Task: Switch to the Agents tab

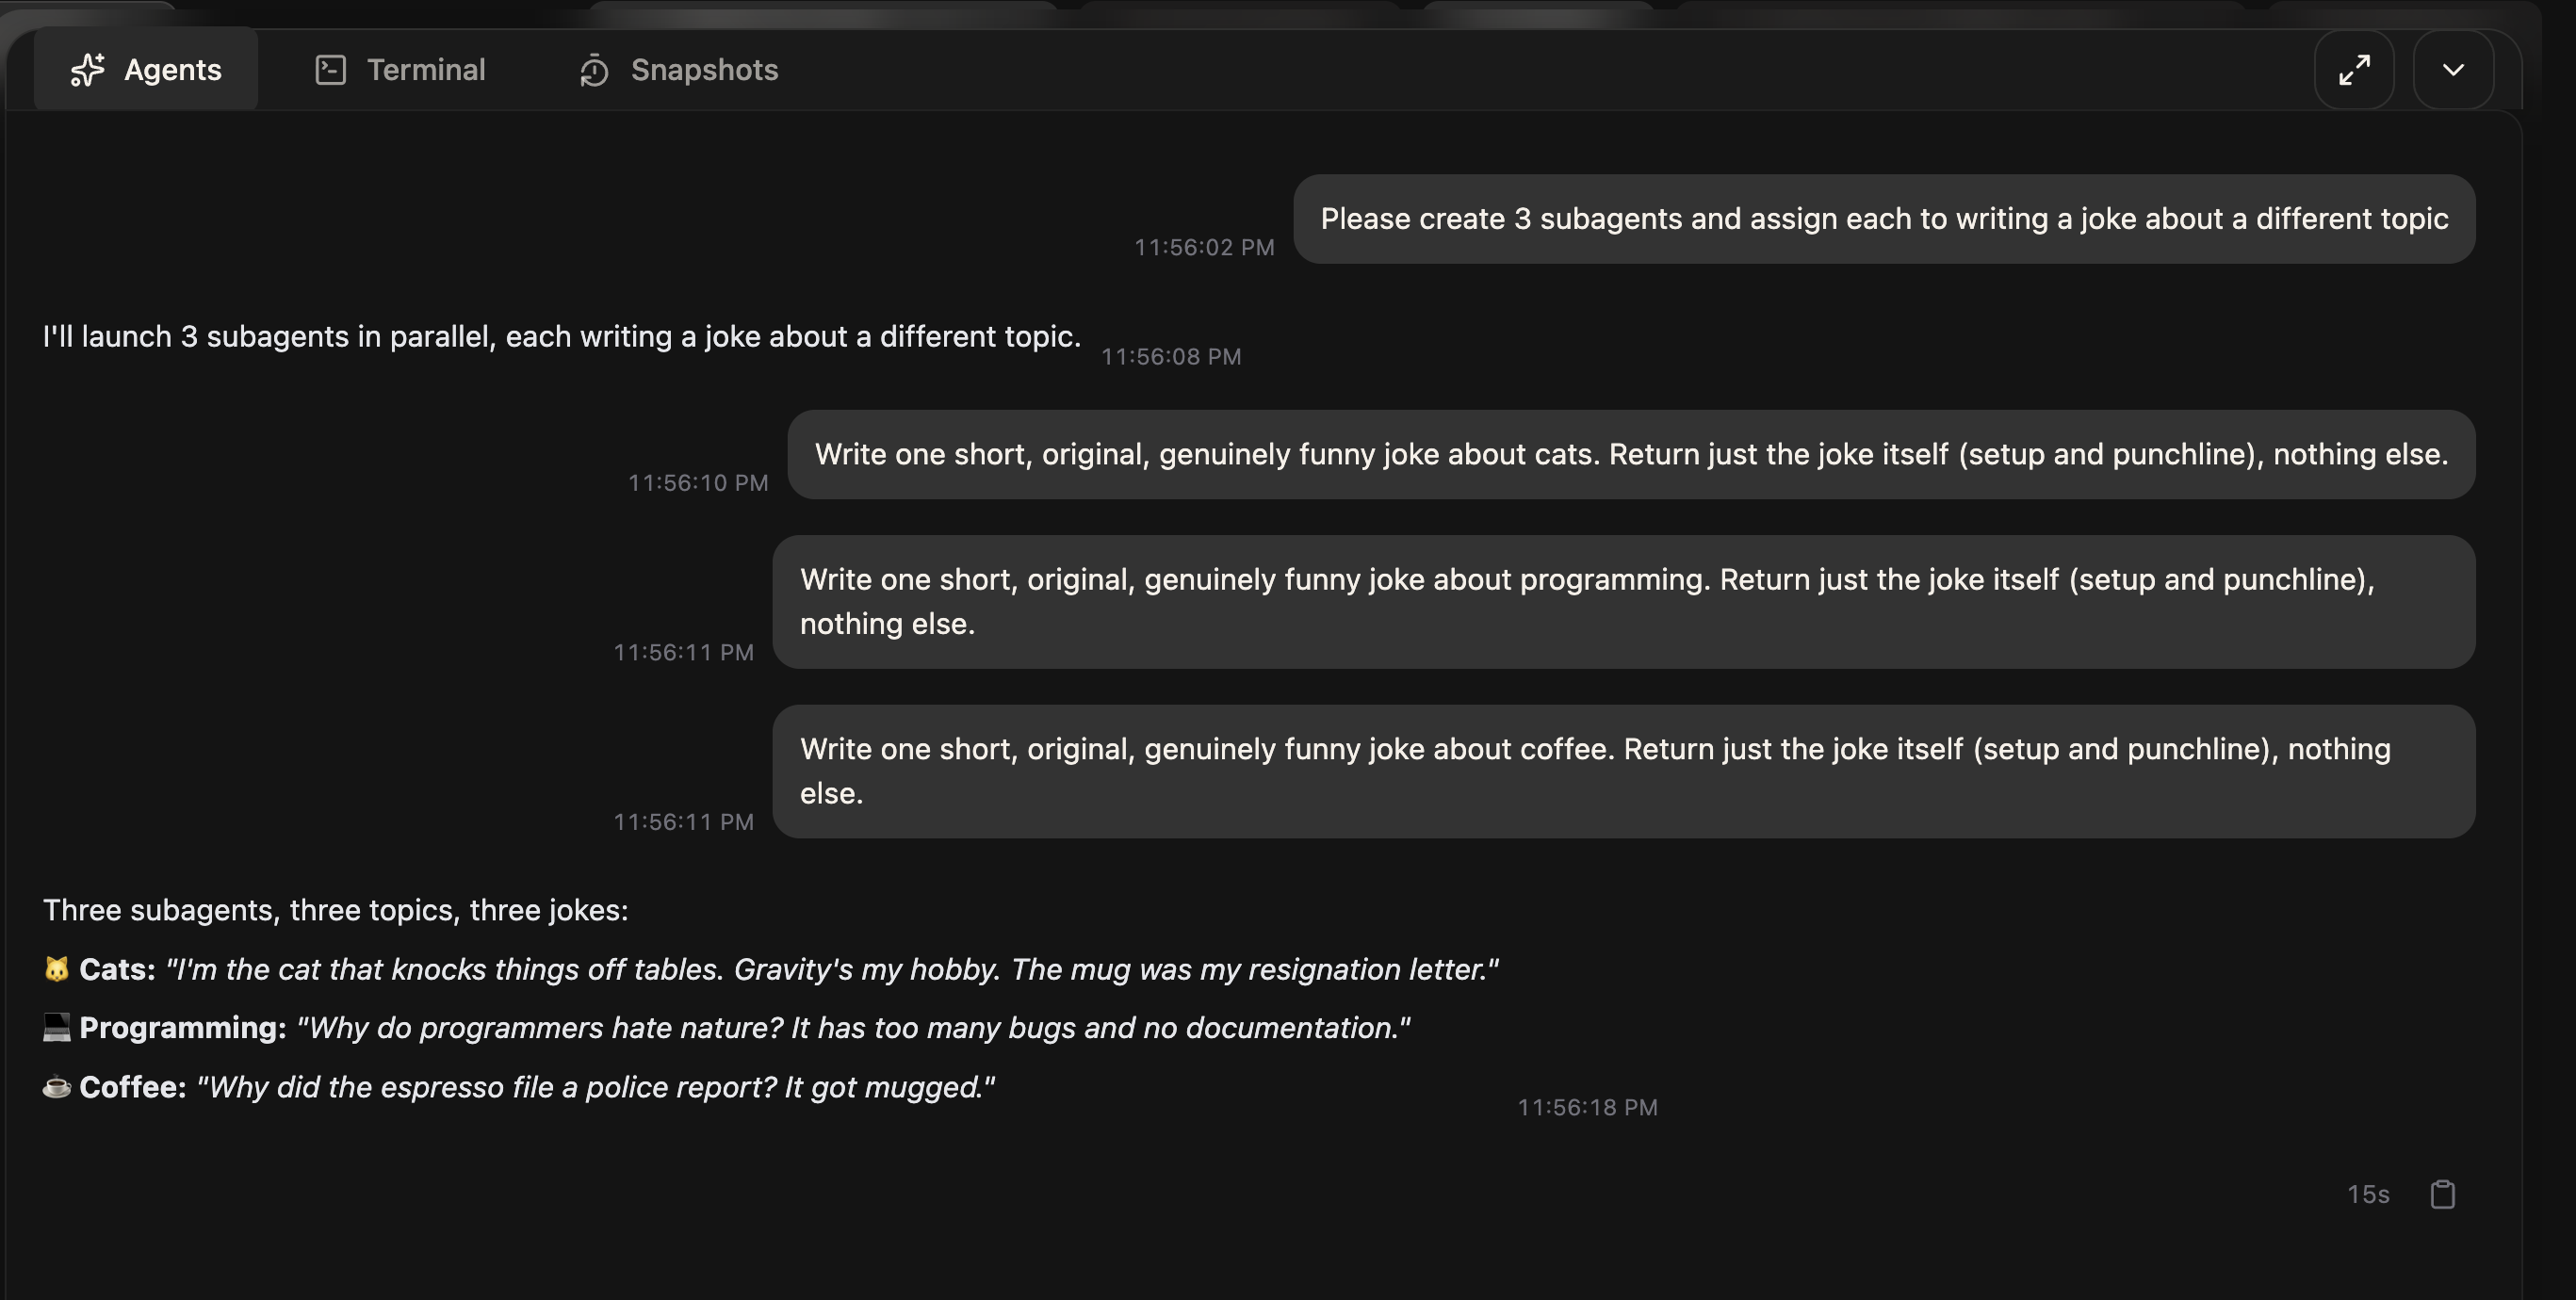Action: tap(146, 69)
